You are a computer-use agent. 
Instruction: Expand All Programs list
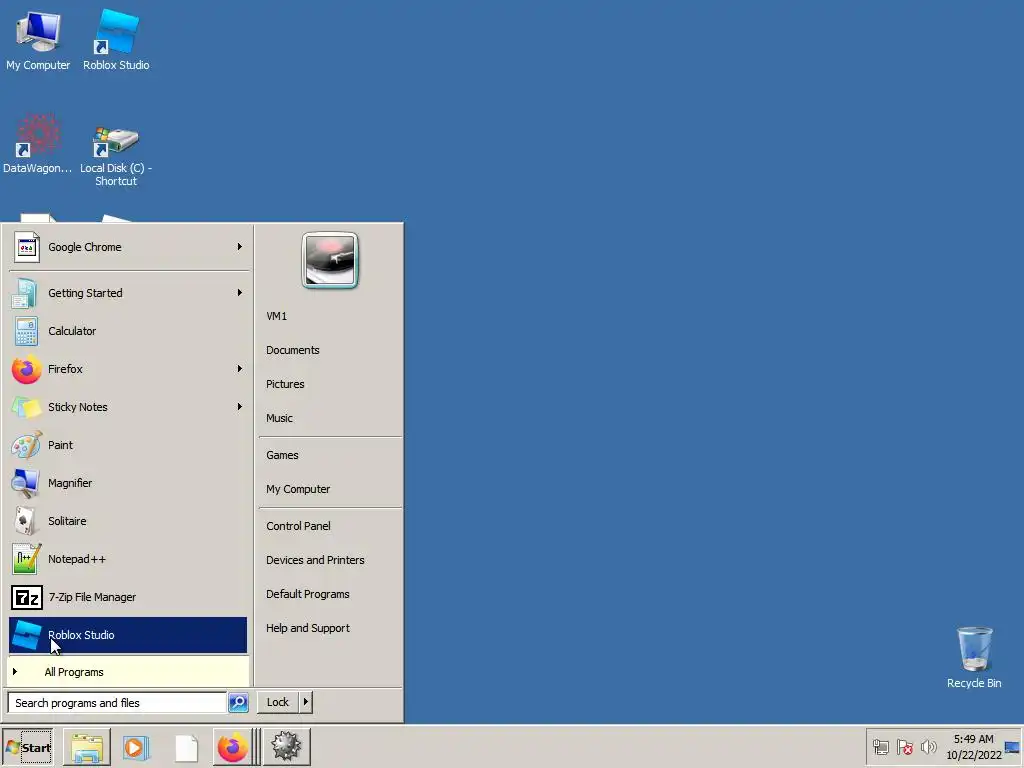(x=128, y=672)
